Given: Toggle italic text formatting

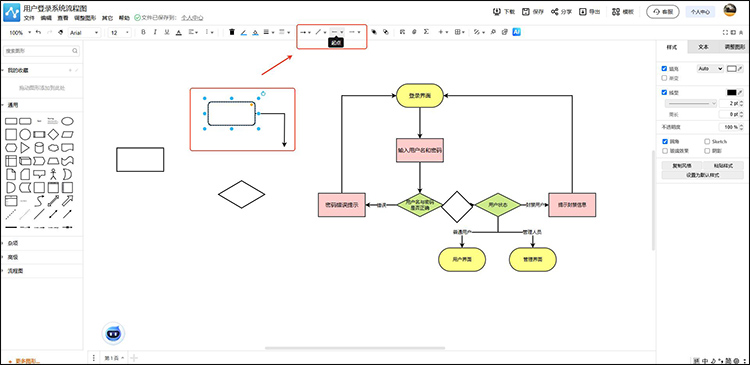Looking at the screenshot, I should (155, 32).
